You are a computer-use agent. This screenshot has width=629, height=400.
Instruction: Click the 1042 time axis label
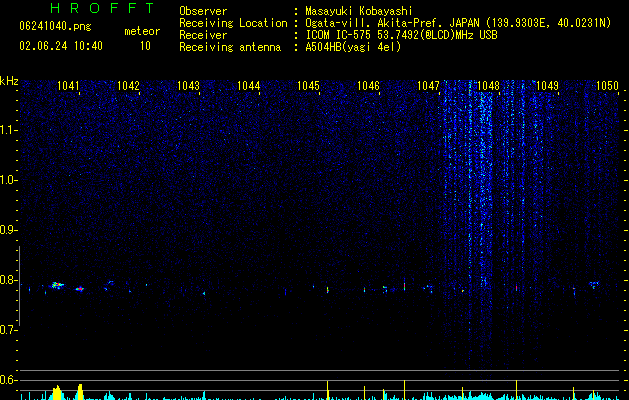click(x=128, y=85)
